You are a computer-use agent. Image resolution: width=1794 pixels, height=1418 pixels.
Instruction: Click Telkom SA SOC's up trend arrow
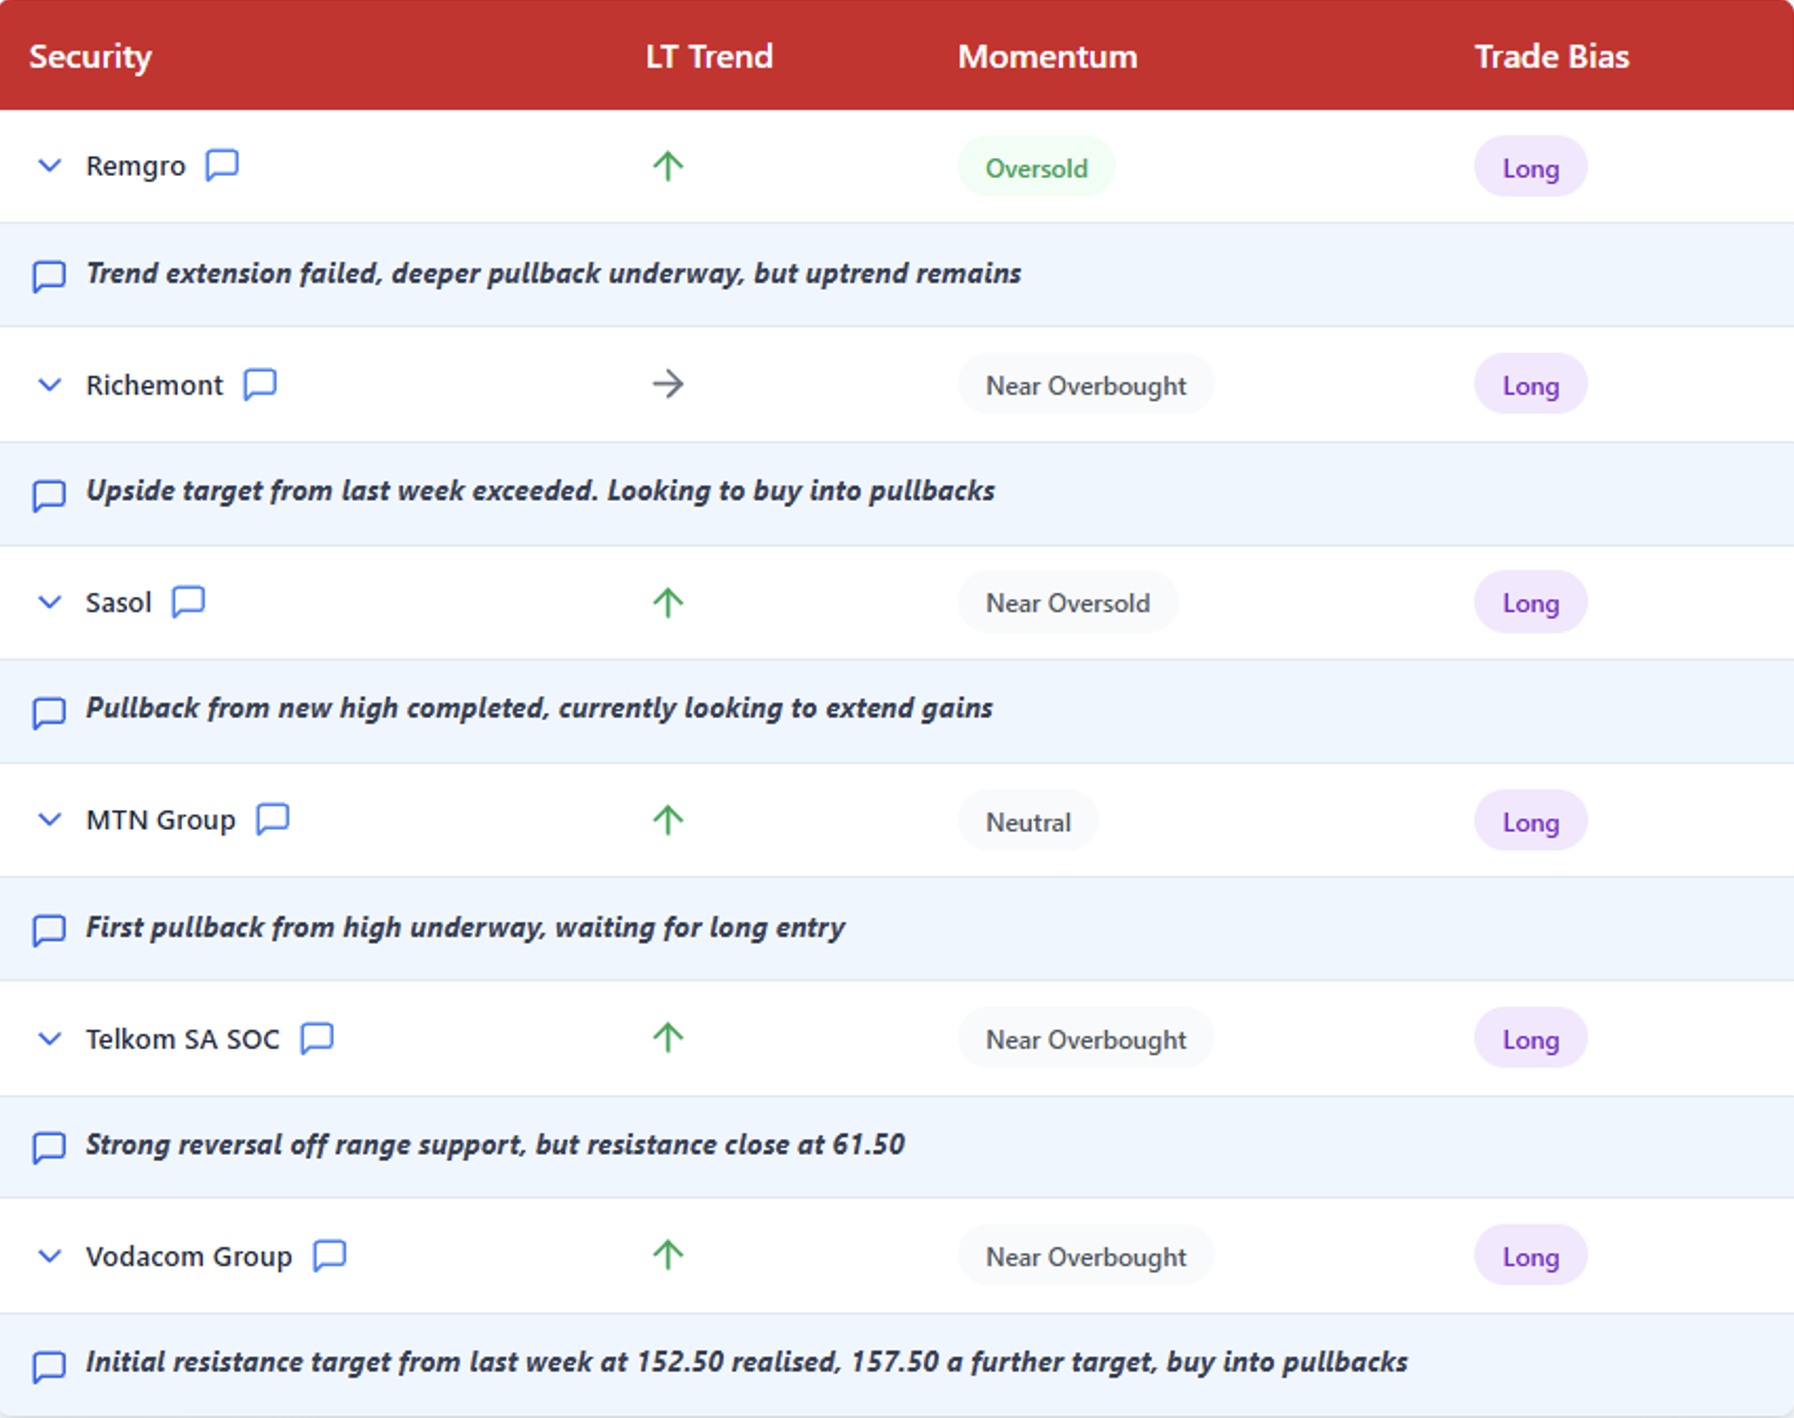click(668, 1038)
